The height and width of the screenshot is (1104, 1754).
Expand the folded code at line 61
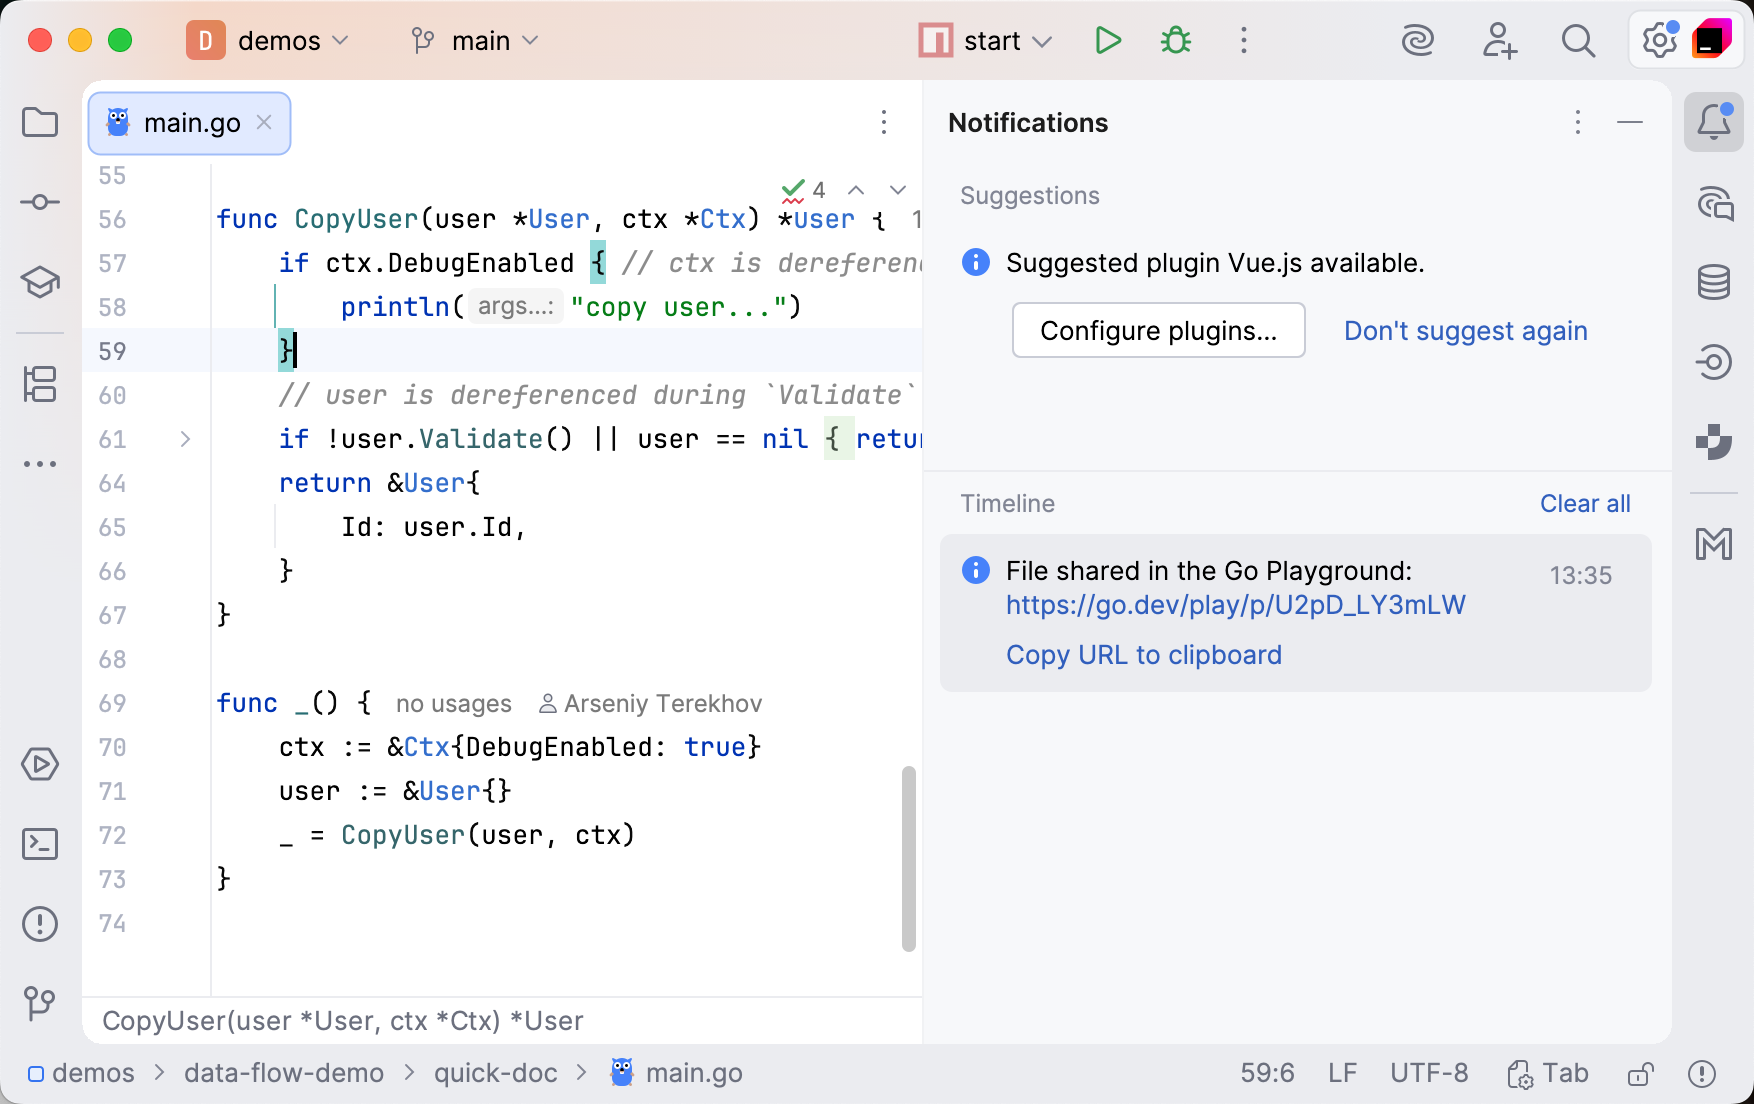point(184,439)
